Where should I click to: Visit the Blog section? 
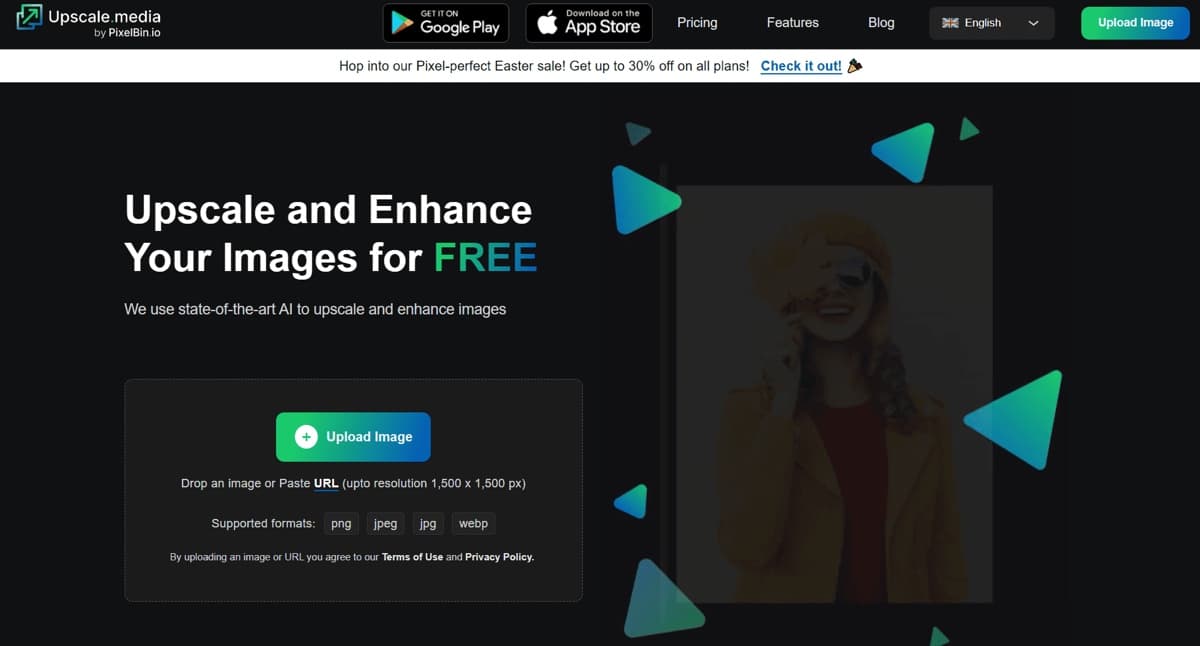[881, 22]
